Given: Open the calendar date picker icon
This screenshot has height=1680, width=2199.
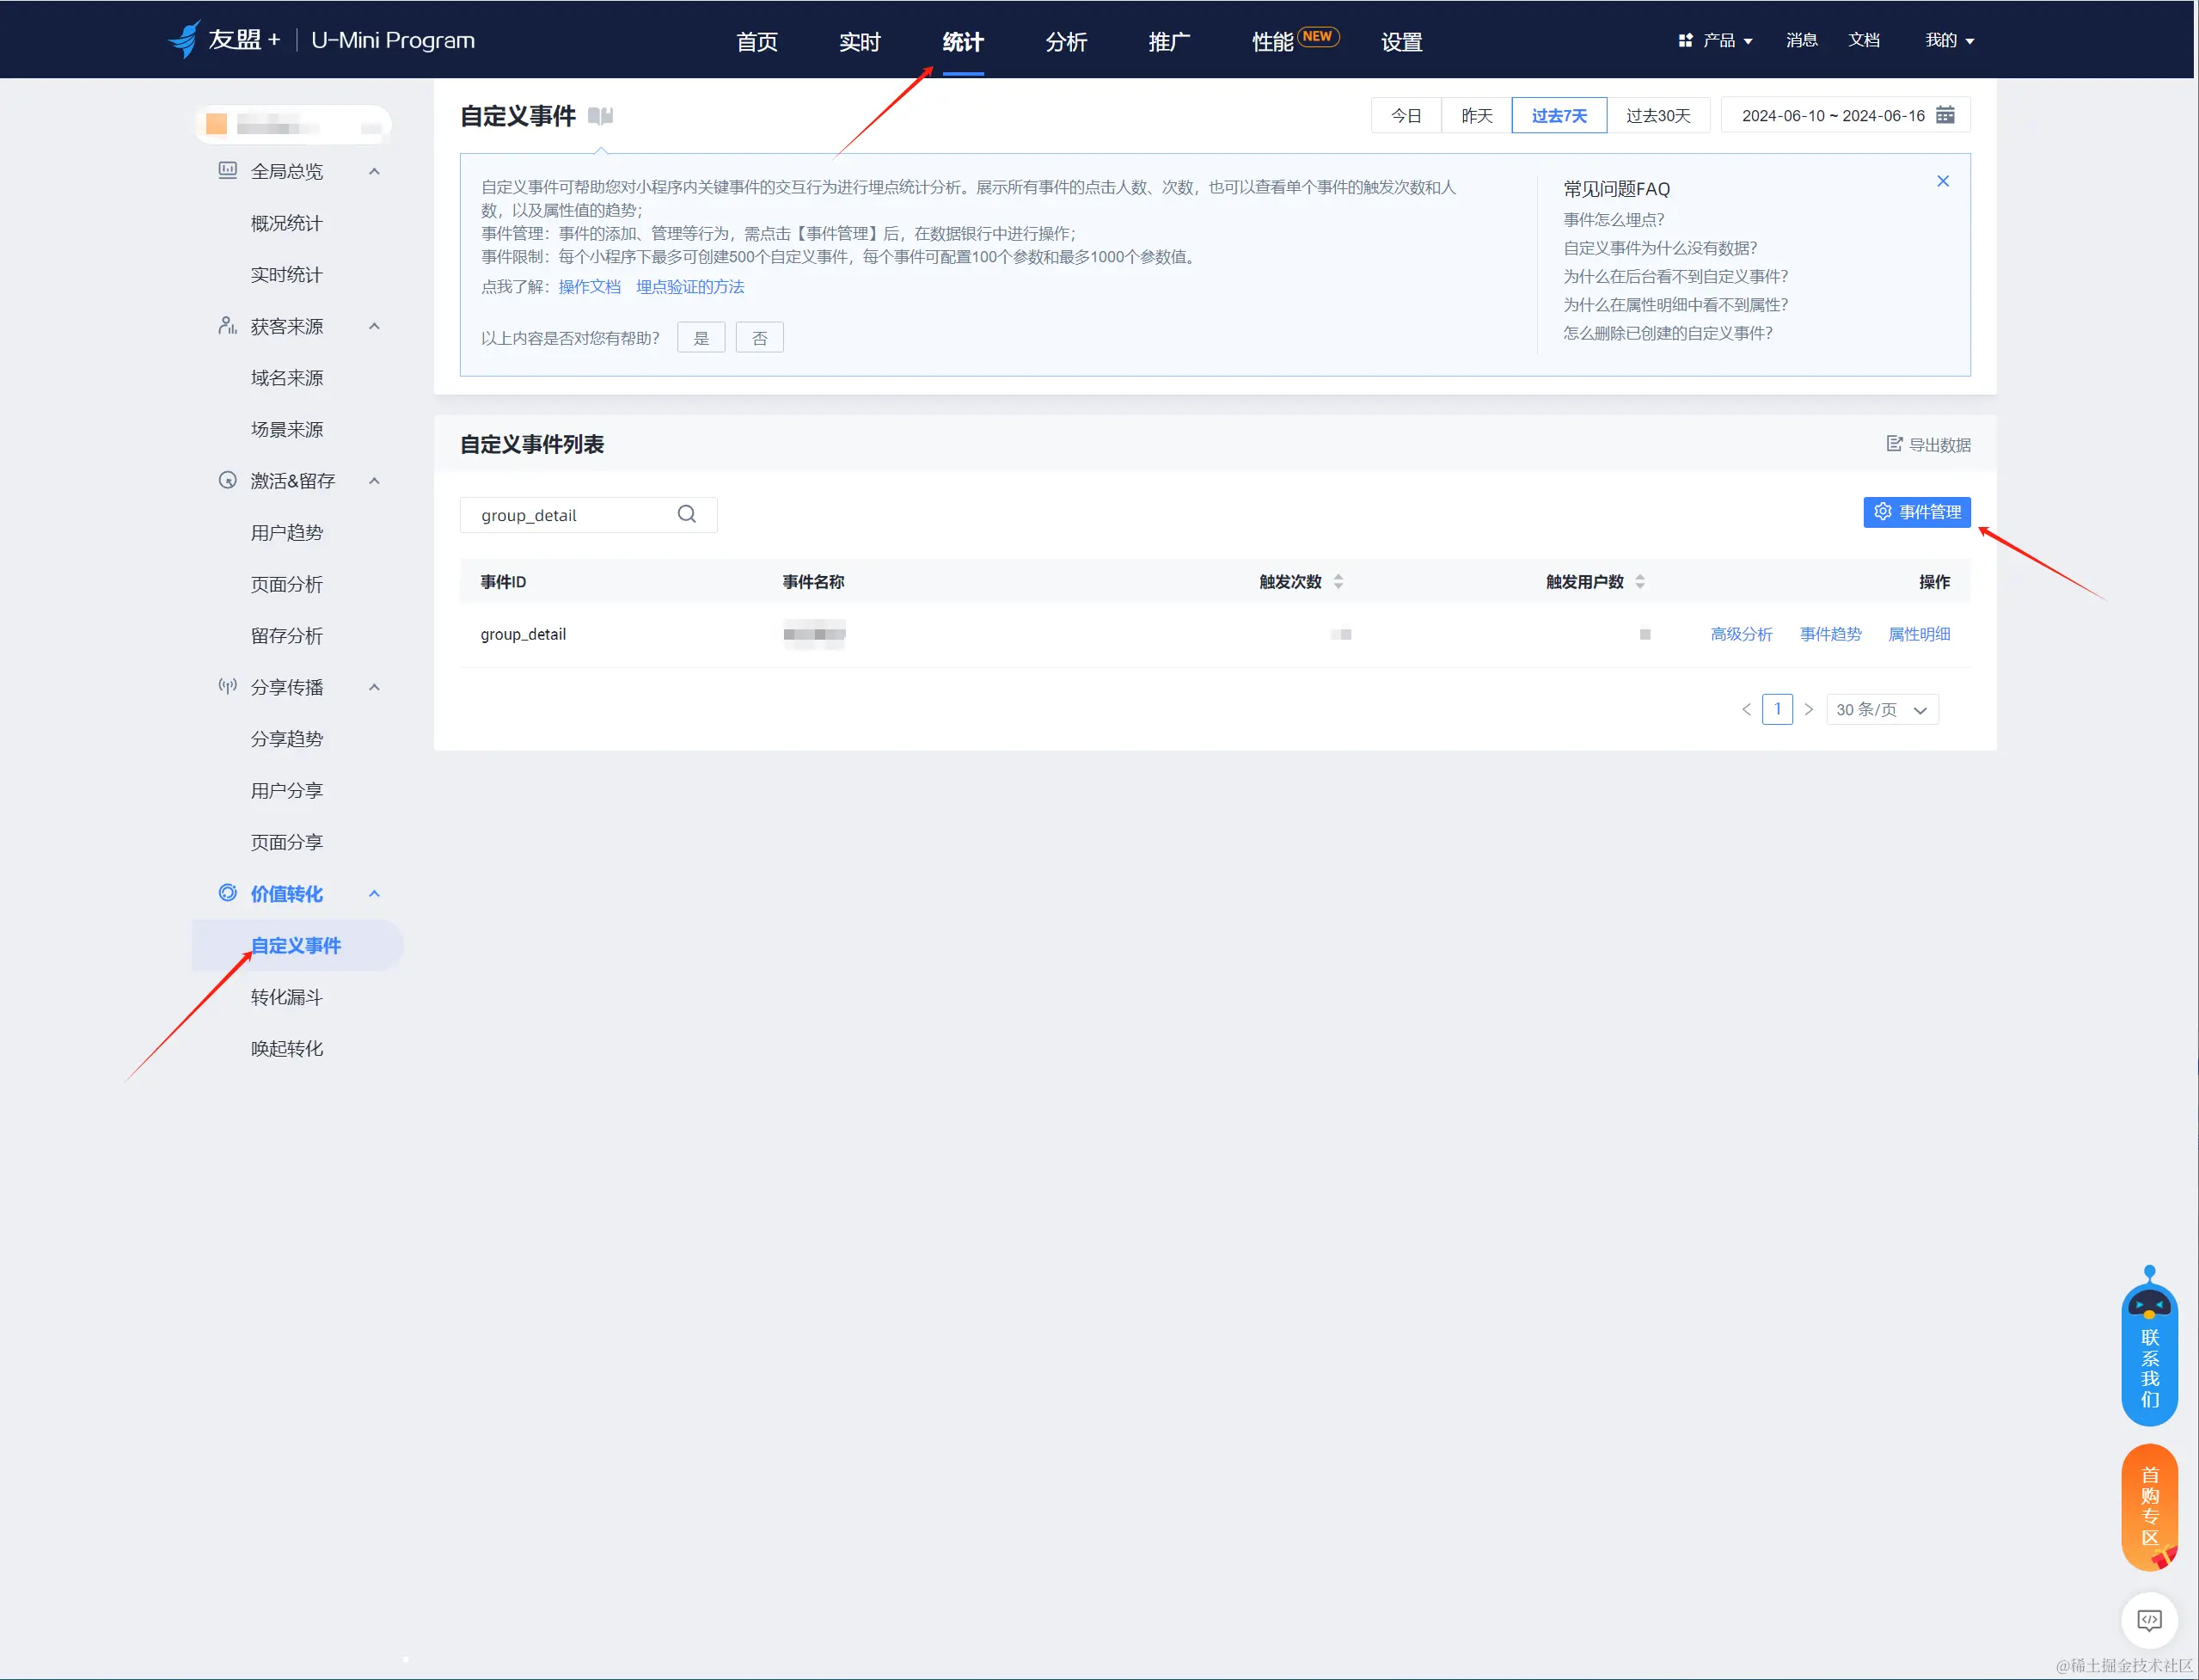Looking at the screenshot, I should coord(1945,115).
